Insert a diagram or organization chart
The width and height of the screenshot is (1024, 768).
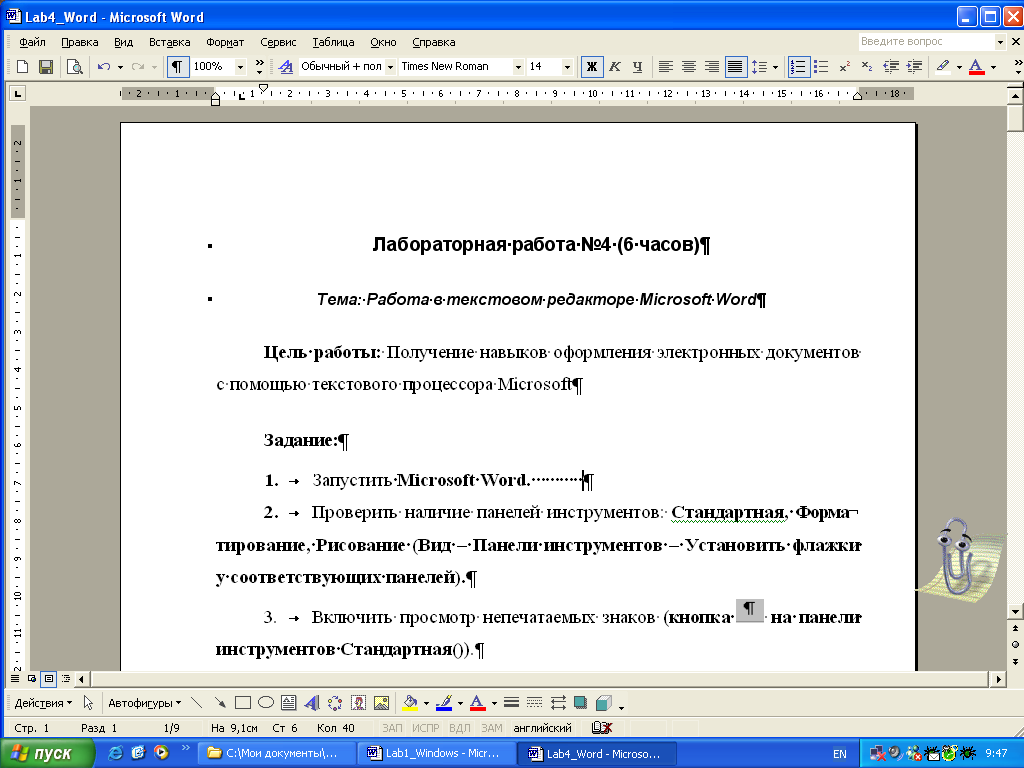(335, 703)
